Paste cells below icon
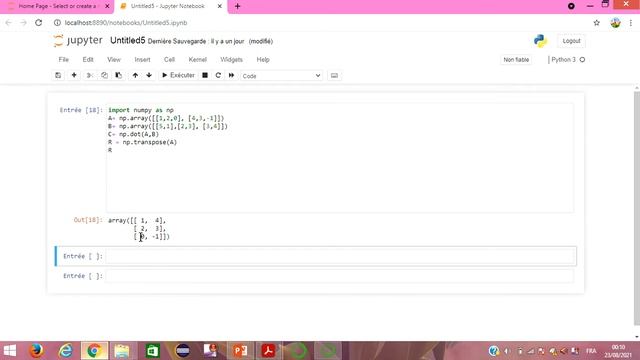This screenshot has height=360, width=640. [118, 76]
